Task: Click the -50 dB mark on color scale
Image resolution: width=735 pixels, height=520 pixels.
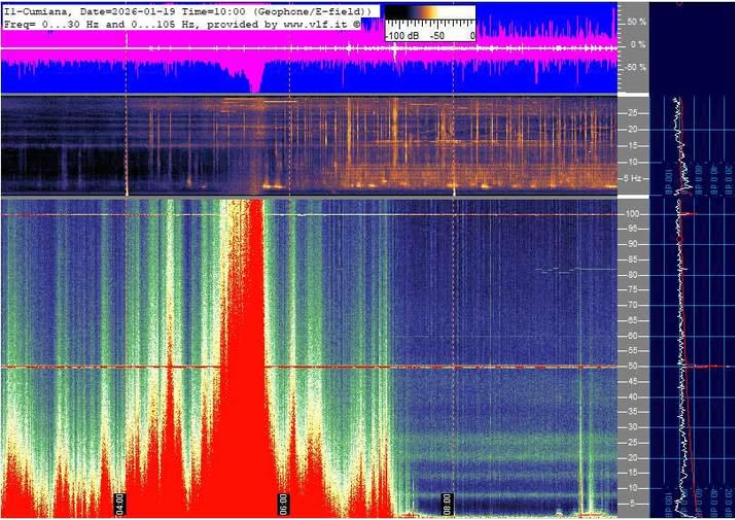Action: pos(436,35)
